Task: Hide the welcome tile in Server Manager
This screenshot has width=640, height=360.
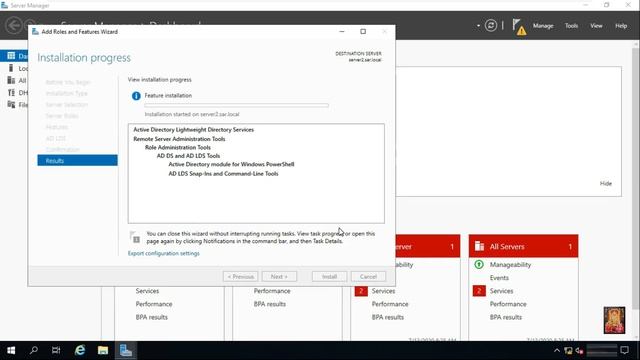Action: pos(606,184)
